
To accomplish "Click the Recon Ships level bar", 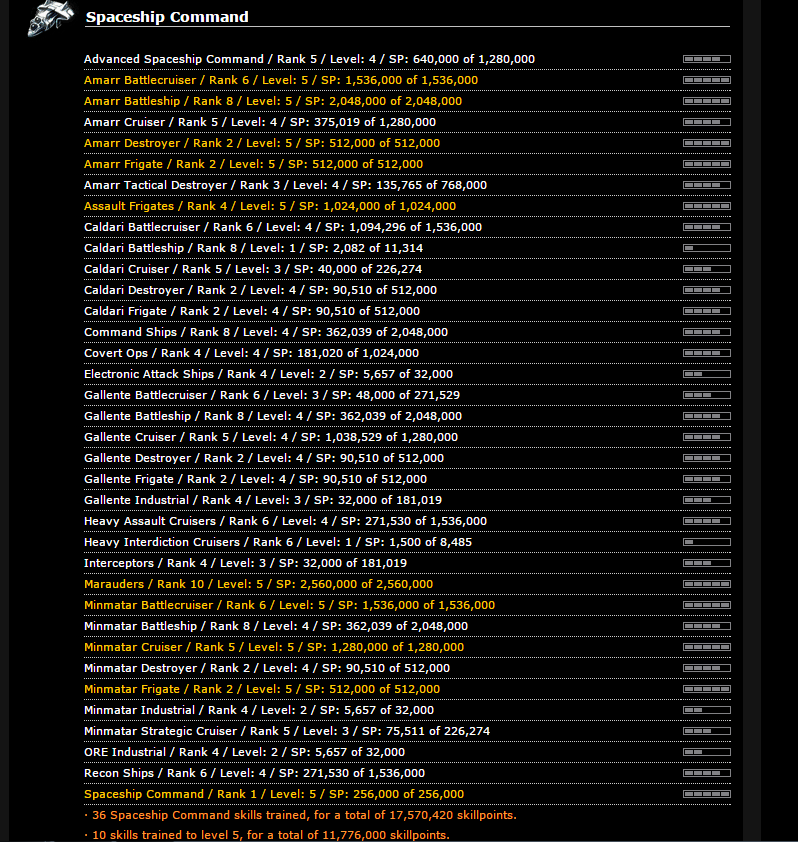I will pyautogui.click(x=707, y=773).
